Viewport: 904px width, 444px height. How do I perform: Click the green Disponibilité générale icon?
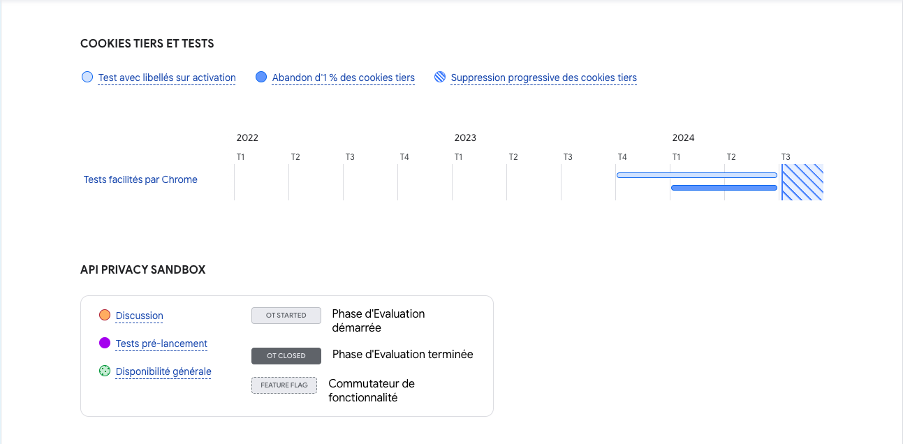[x=105, y=372]
